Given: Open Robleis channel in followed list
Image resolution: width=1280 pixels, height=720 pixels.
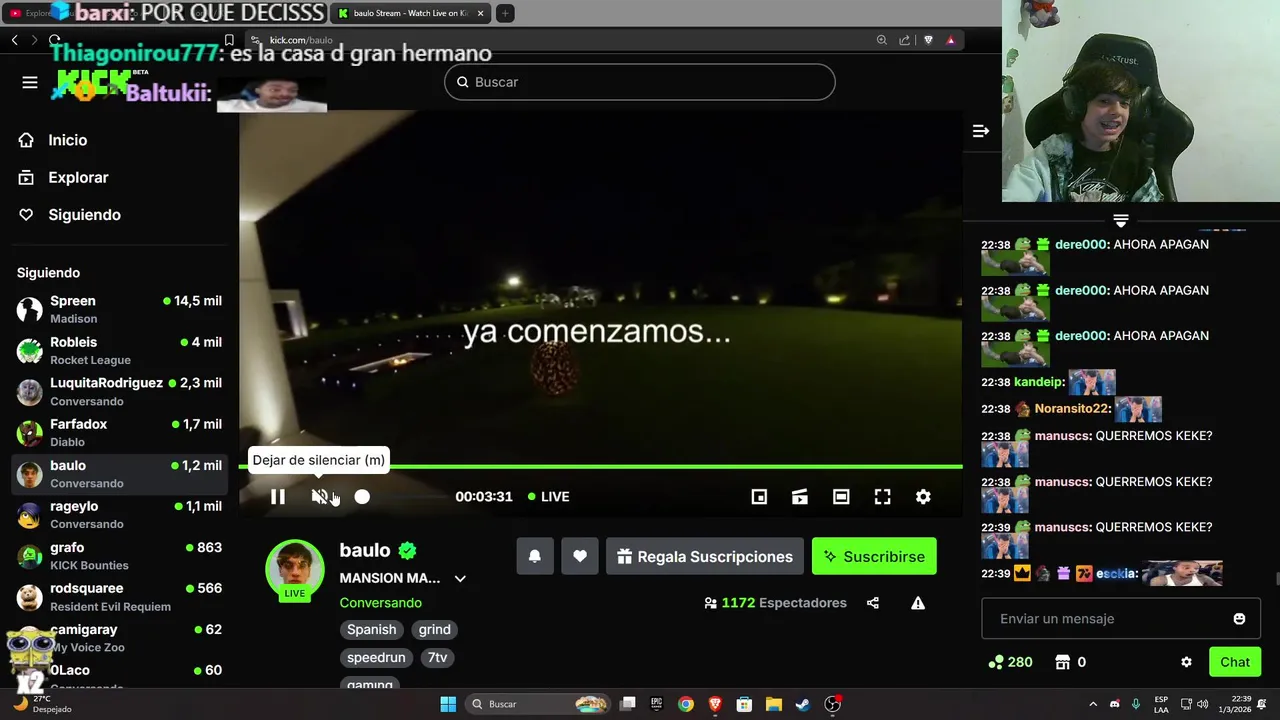Looking at the screenshot, I should pyautogui.click(x=119, y=350).
